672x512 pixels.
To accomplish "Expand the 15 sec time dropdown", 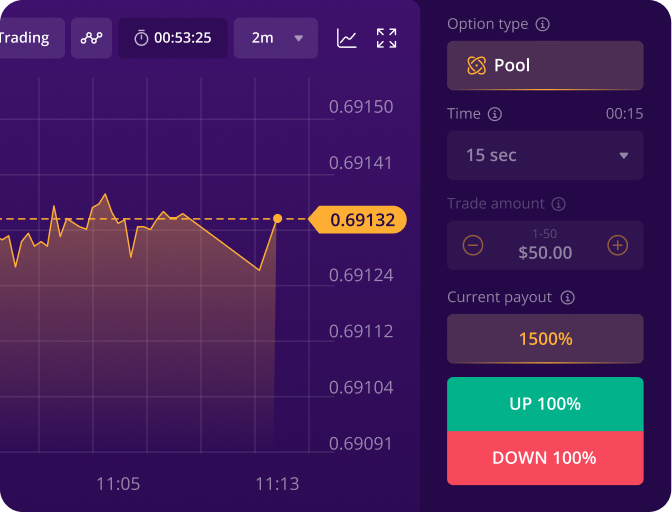I will [x=545, y=155].
